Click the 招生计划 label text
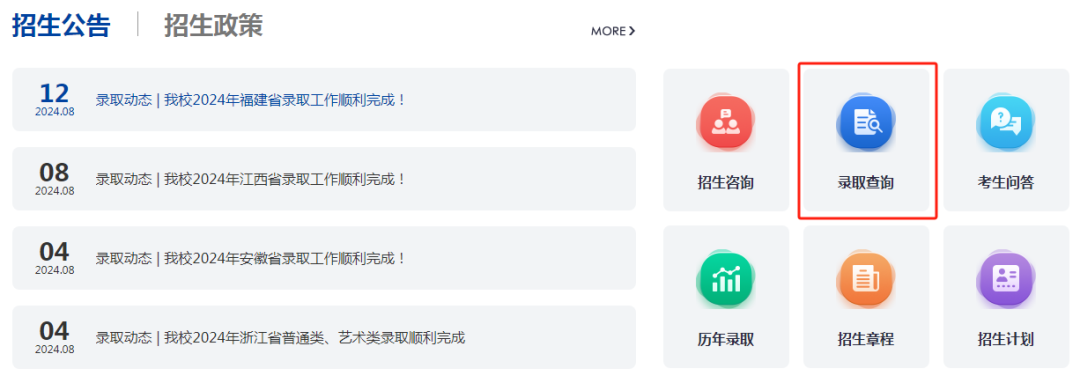Viewport: 1080px width, 376px height. tap(1006, 340)
